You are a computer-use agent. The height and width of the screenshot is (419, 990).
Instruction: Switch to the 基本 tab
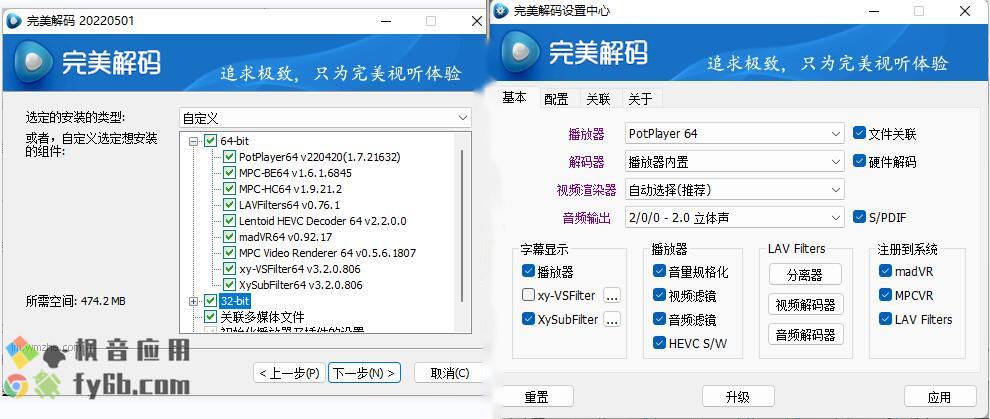[x=514, y=98]
